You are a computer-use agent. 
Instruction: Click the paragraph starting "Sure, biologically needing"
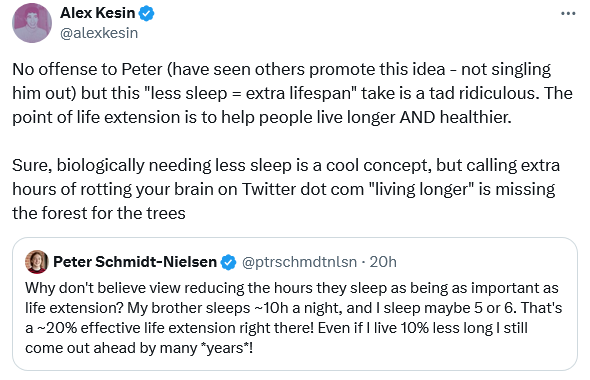tap(286, 189)
